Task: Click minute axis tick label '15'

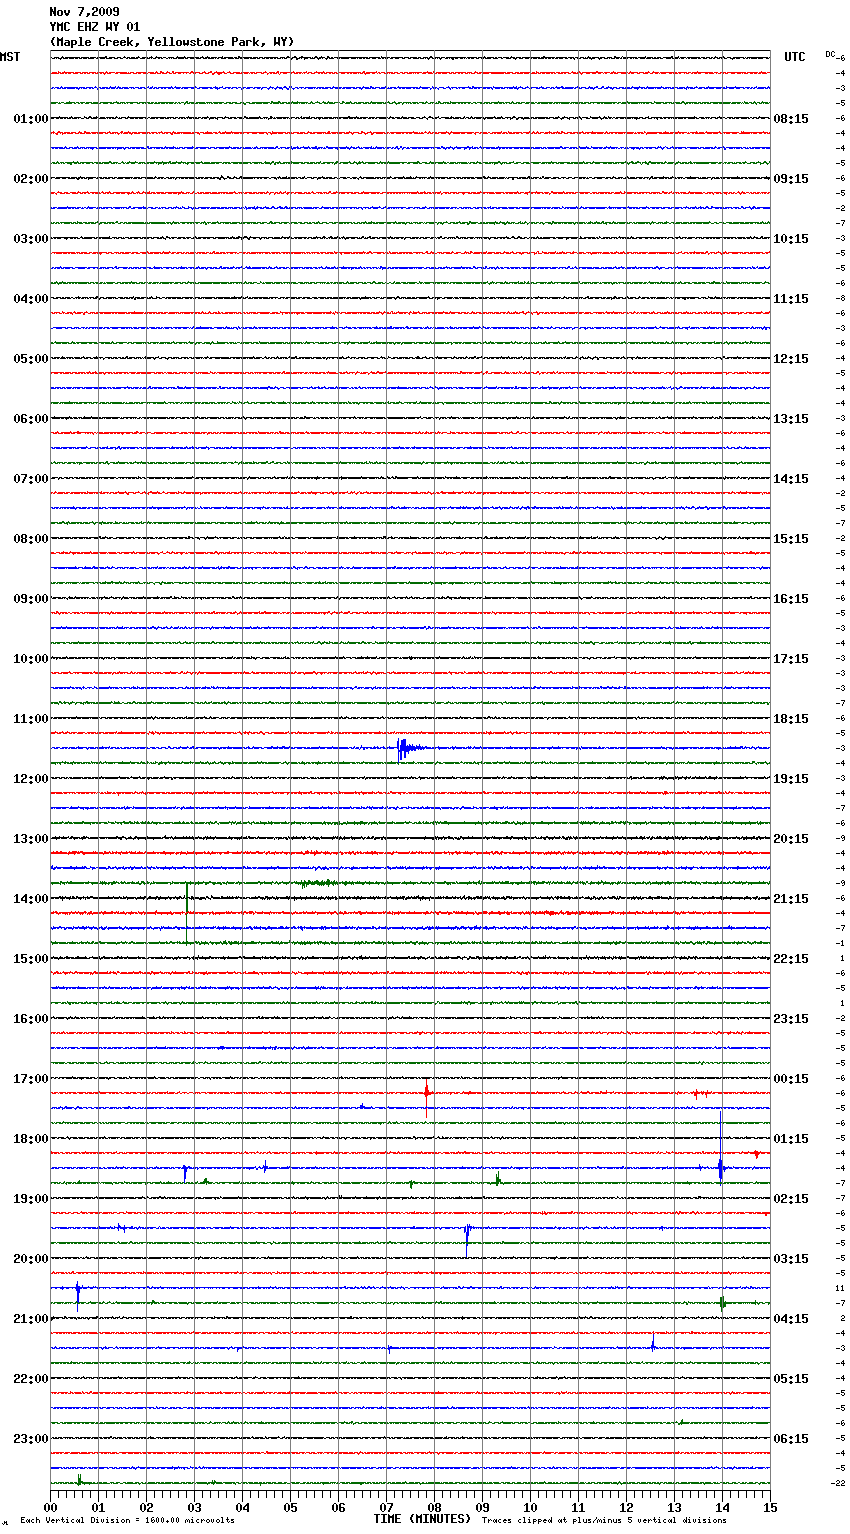Action: coord(770,1507)
